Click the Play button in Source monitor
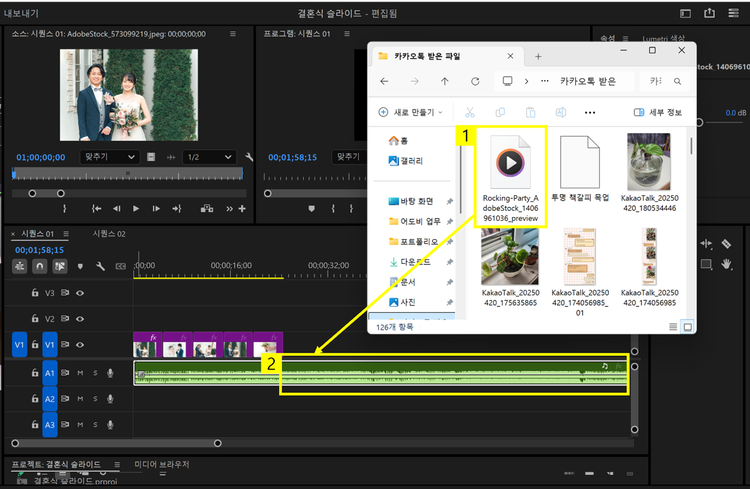Viewport: 750px width, 489px height. (x=136, y=208)
